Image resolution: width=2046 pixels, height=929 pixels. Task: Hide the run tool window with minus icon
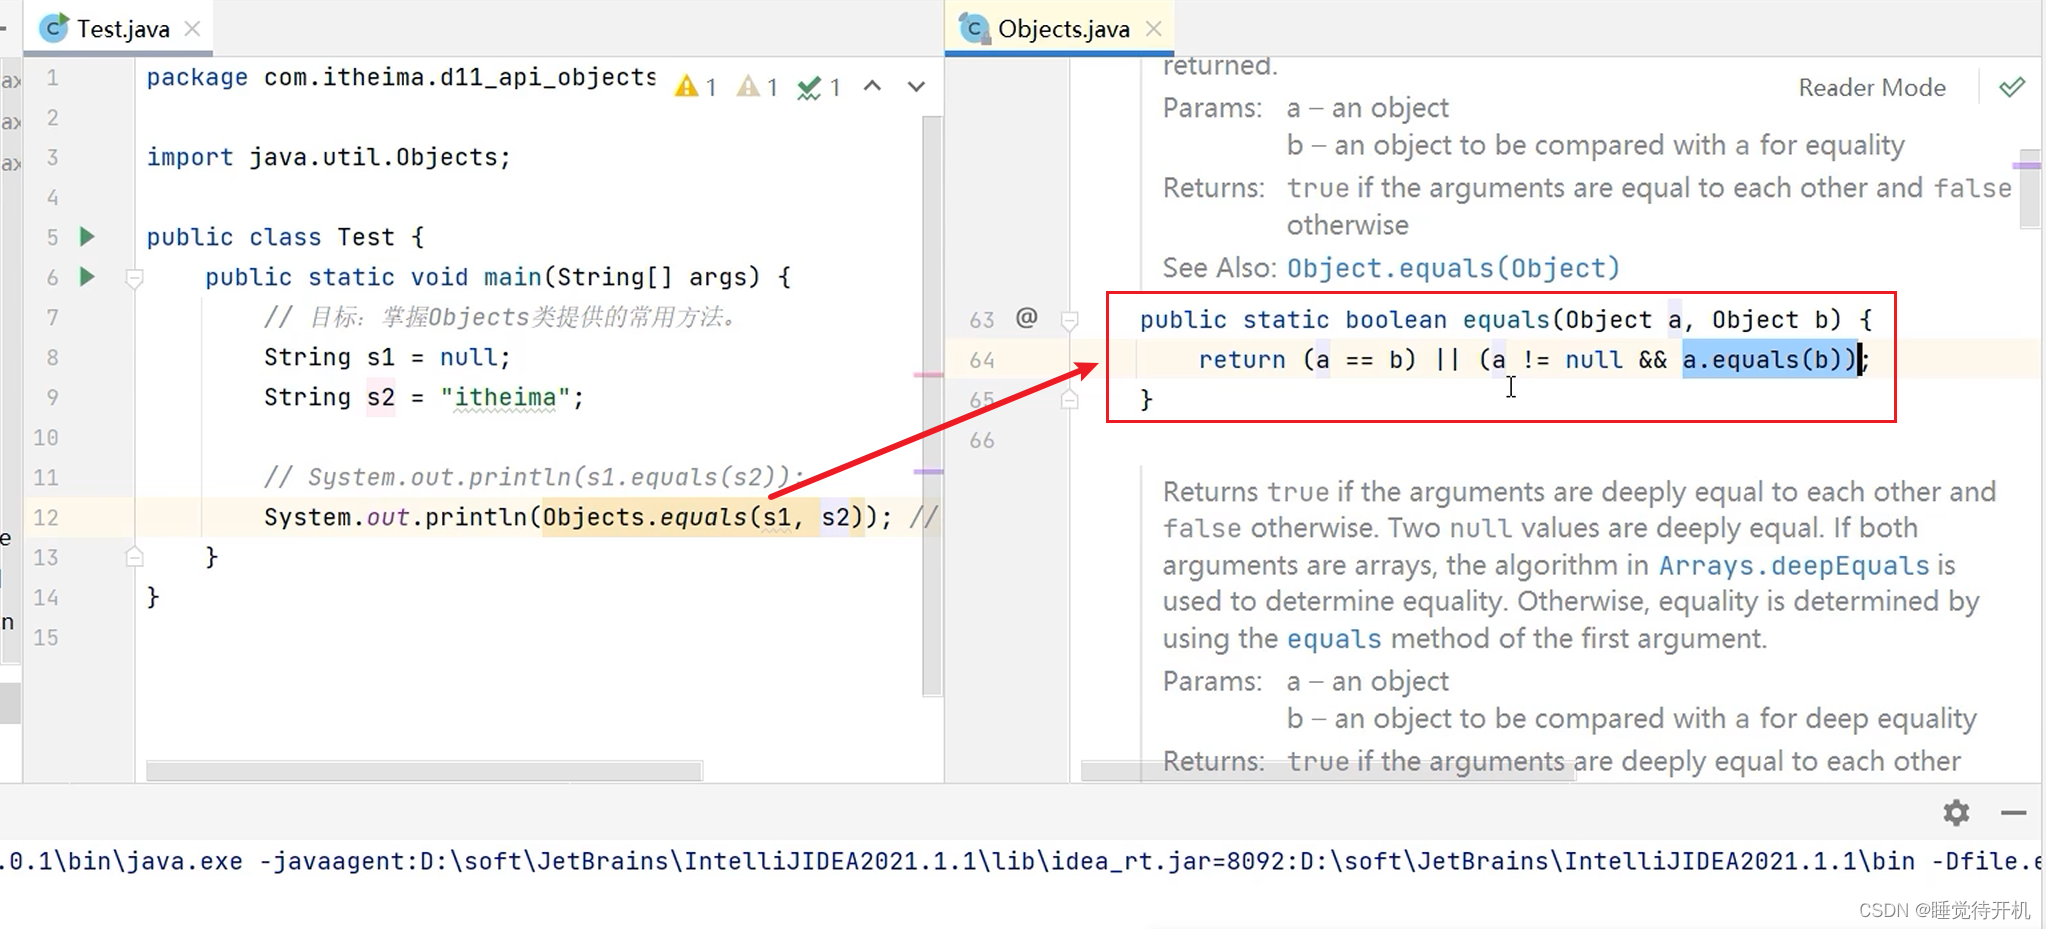[2013, 813]
